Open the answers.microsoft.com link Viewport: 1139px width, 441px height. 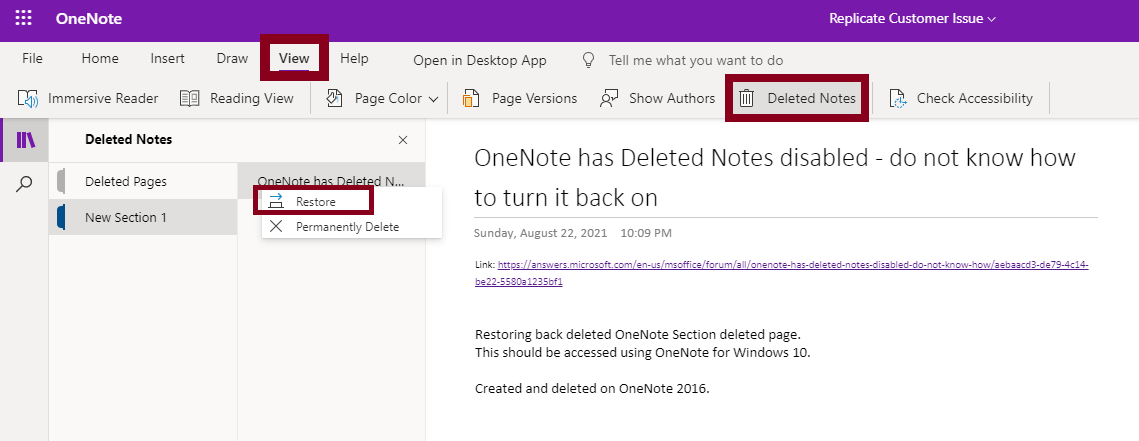[x=782, y=273]
